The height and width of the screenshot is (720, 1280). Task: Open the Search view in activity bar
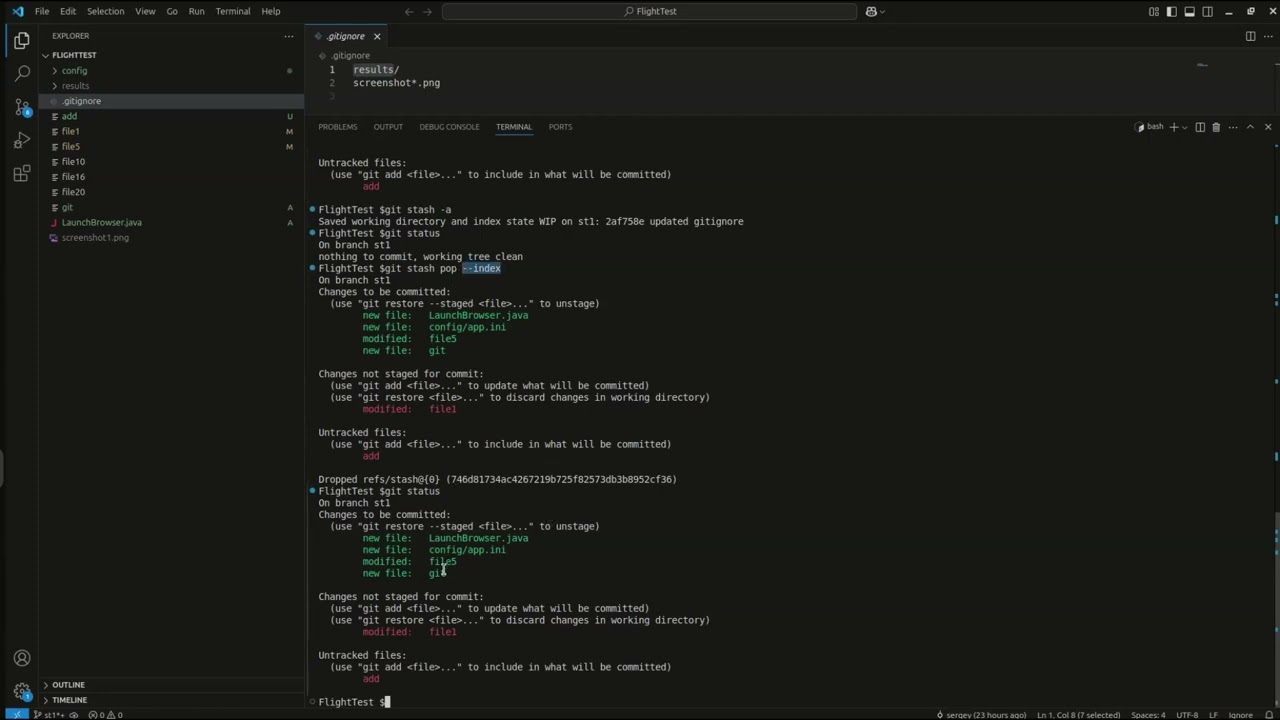22,74
